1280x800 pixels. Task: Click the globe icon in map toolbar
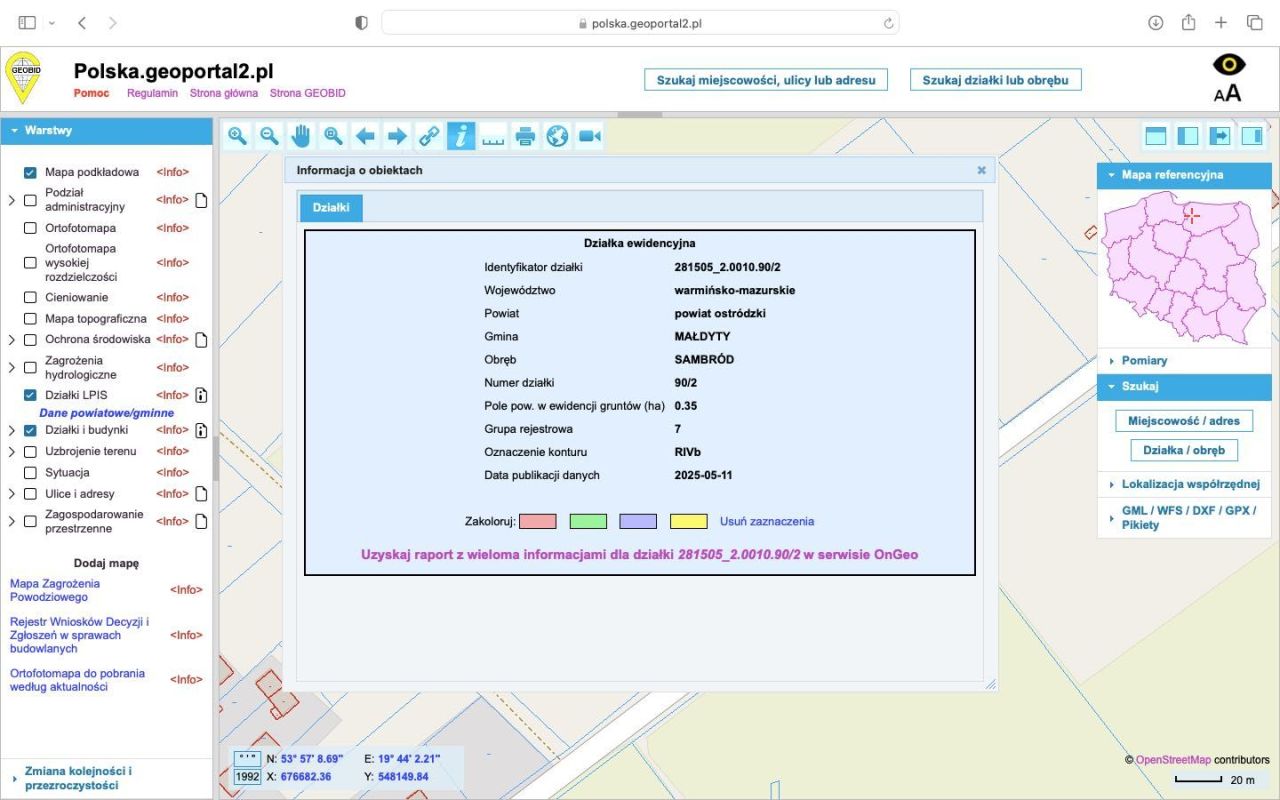point(557,136)
